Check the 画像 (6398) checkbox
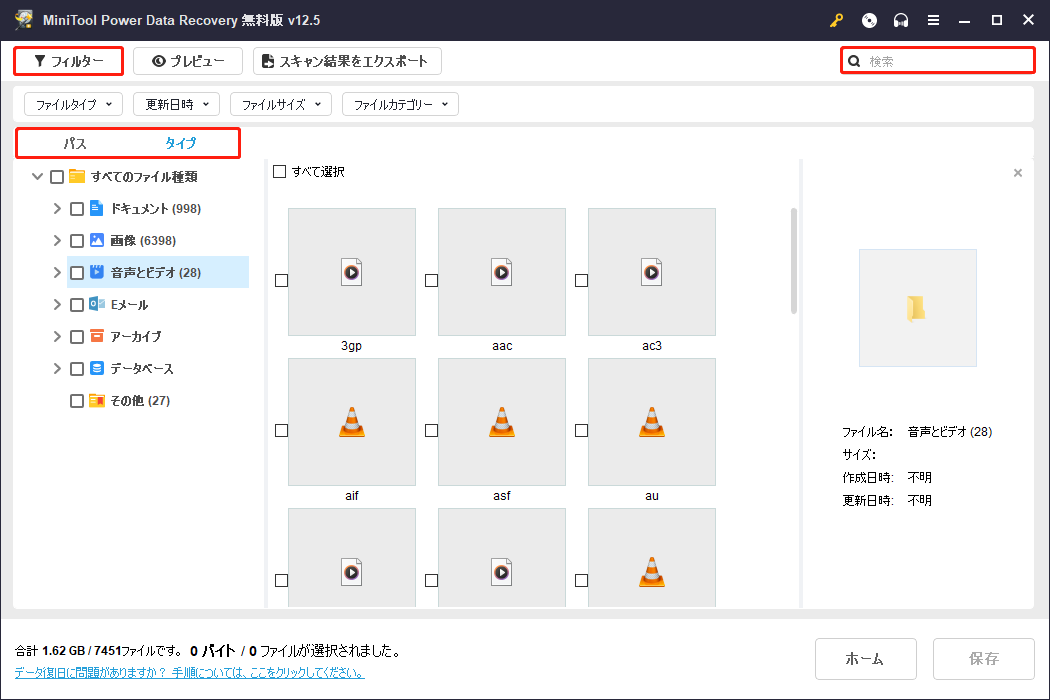Image resolution: width=1050 pixels, height=700 pixels. (77, 240)
